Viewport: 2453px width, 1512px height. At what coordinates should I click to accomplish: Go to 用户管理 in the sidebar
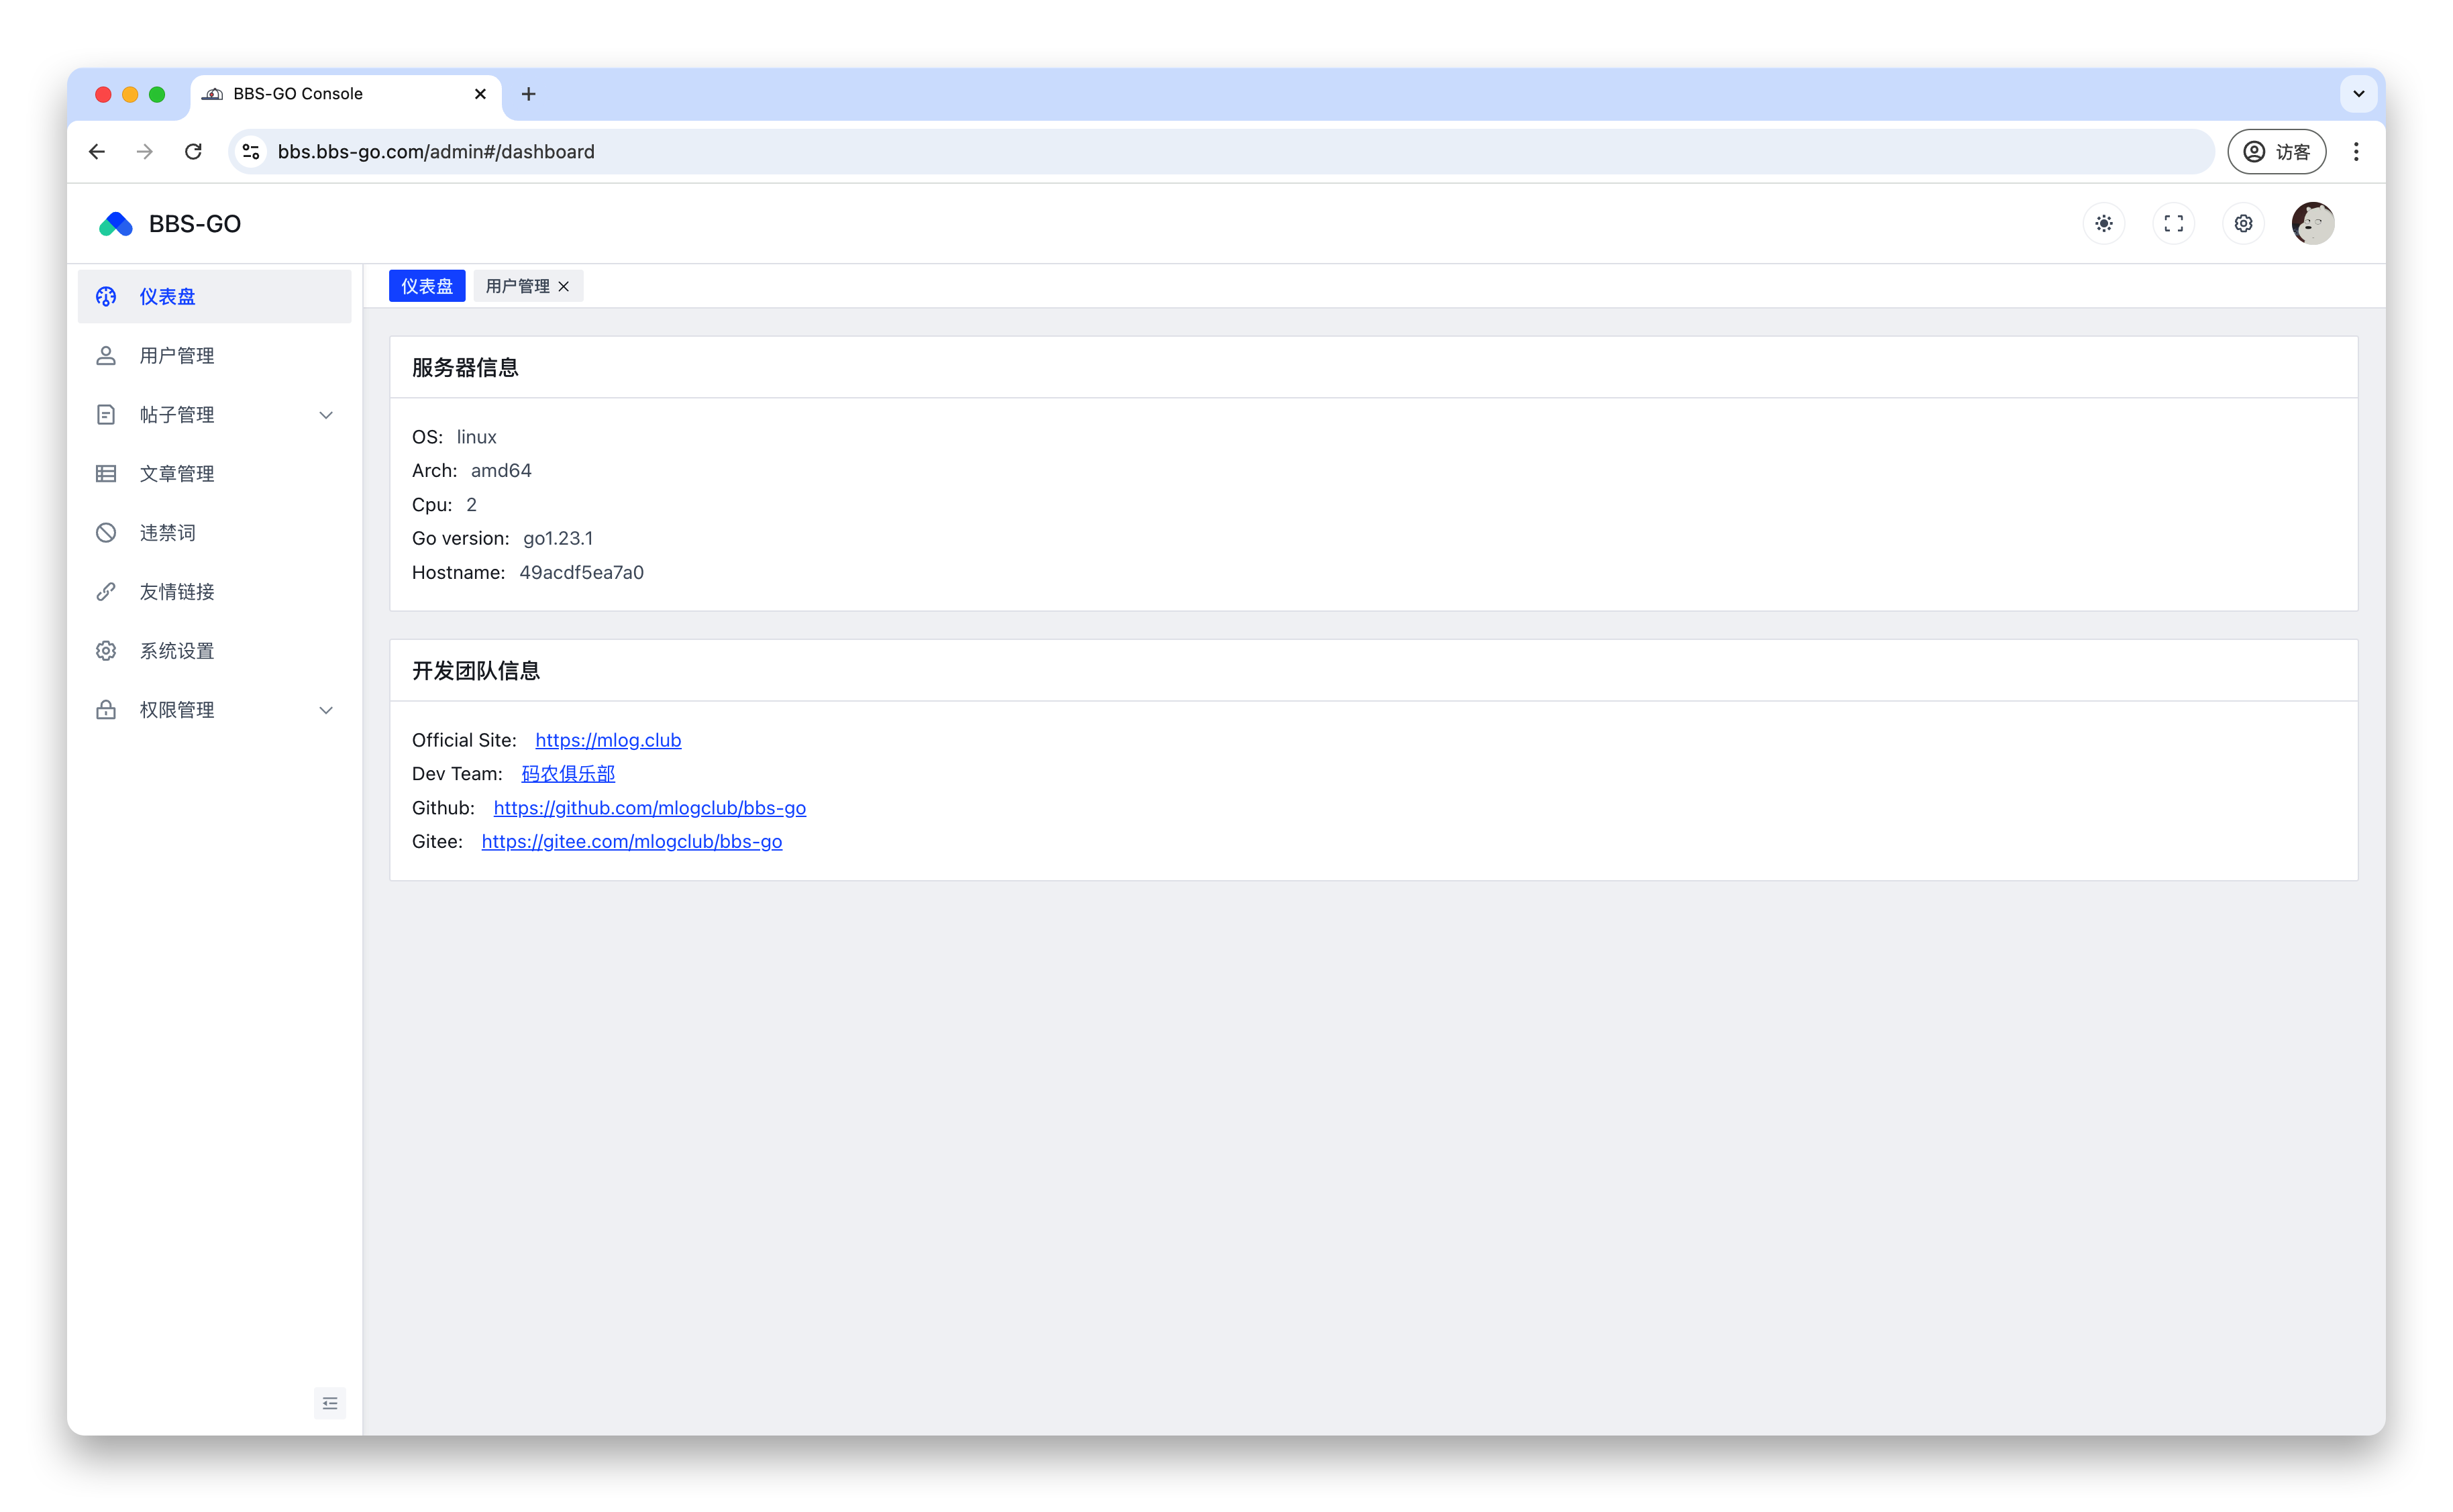[214, 355]
